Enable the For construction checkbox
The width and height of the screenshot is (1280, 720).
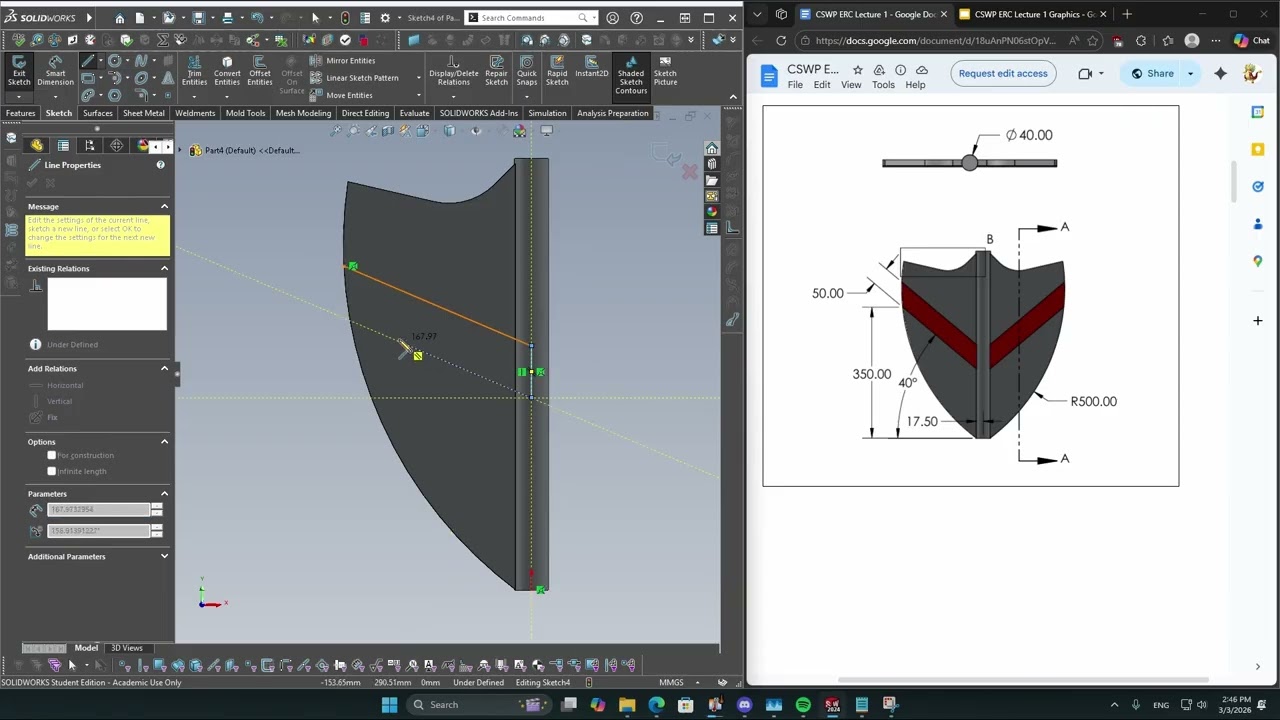click(x=52, y=455)
